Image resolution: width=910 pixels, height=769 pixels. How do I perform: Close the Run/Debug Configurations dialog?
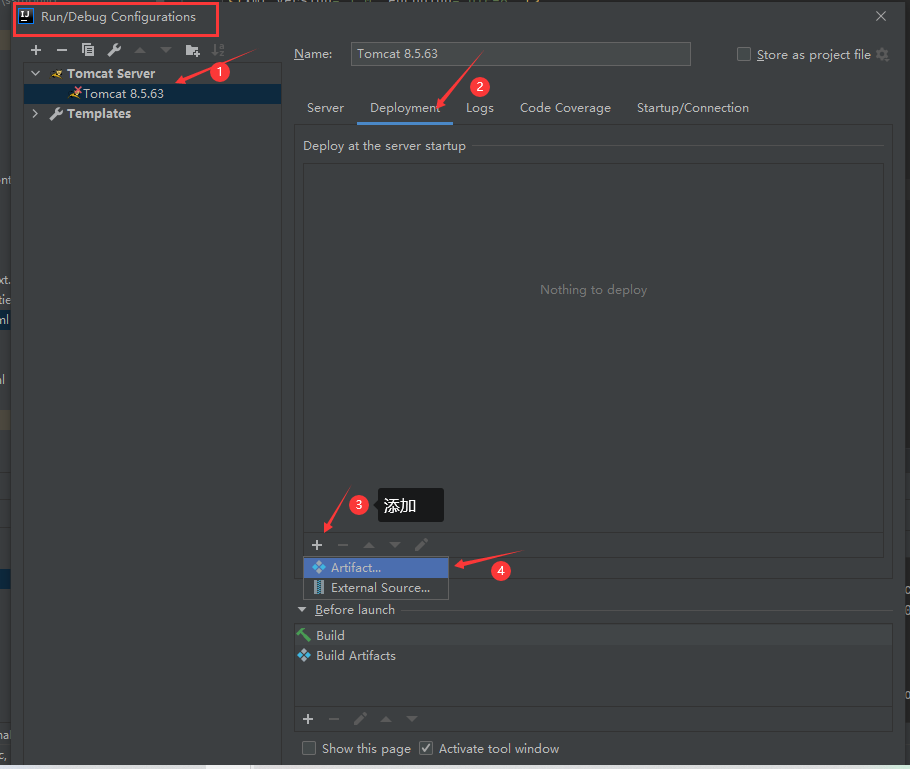[881, 16]
